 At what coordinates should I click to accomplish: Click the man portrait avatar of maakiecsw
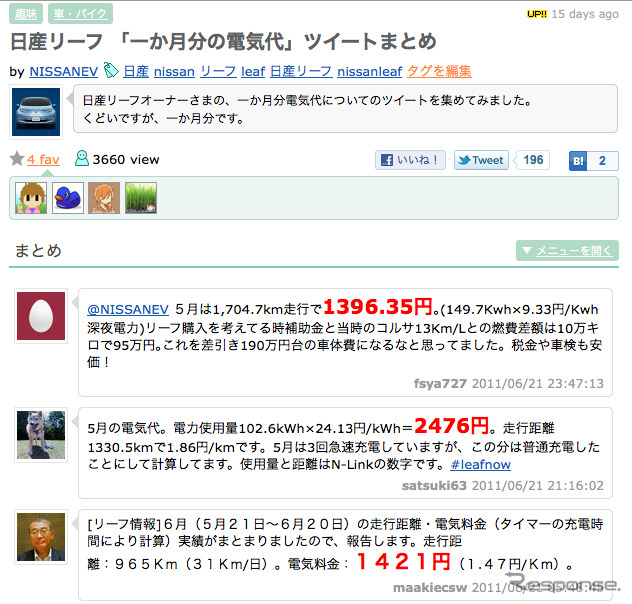coord(41,537)
